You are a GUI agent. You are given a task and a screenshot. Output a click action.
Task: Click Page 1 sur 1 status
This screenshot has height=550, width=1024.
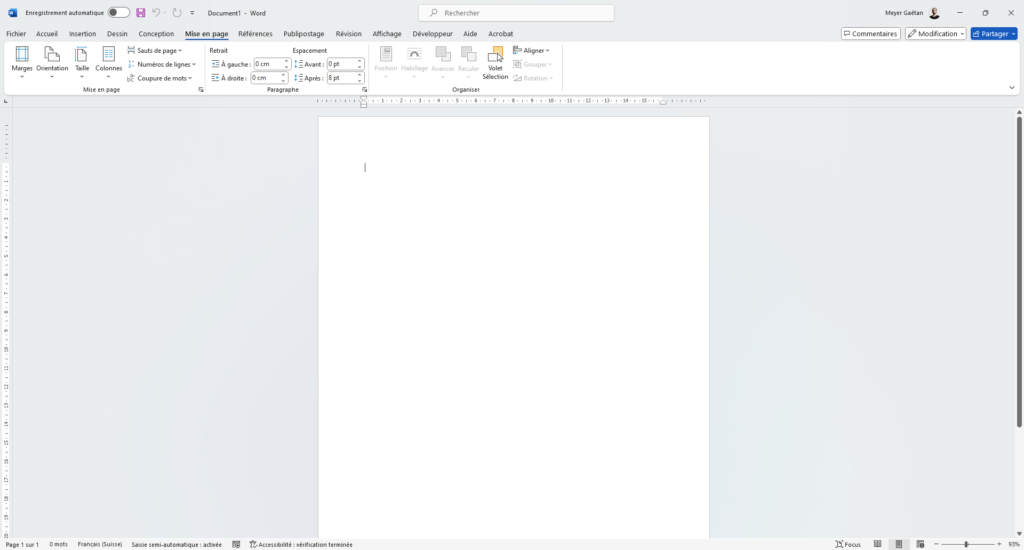coord(22,544)
